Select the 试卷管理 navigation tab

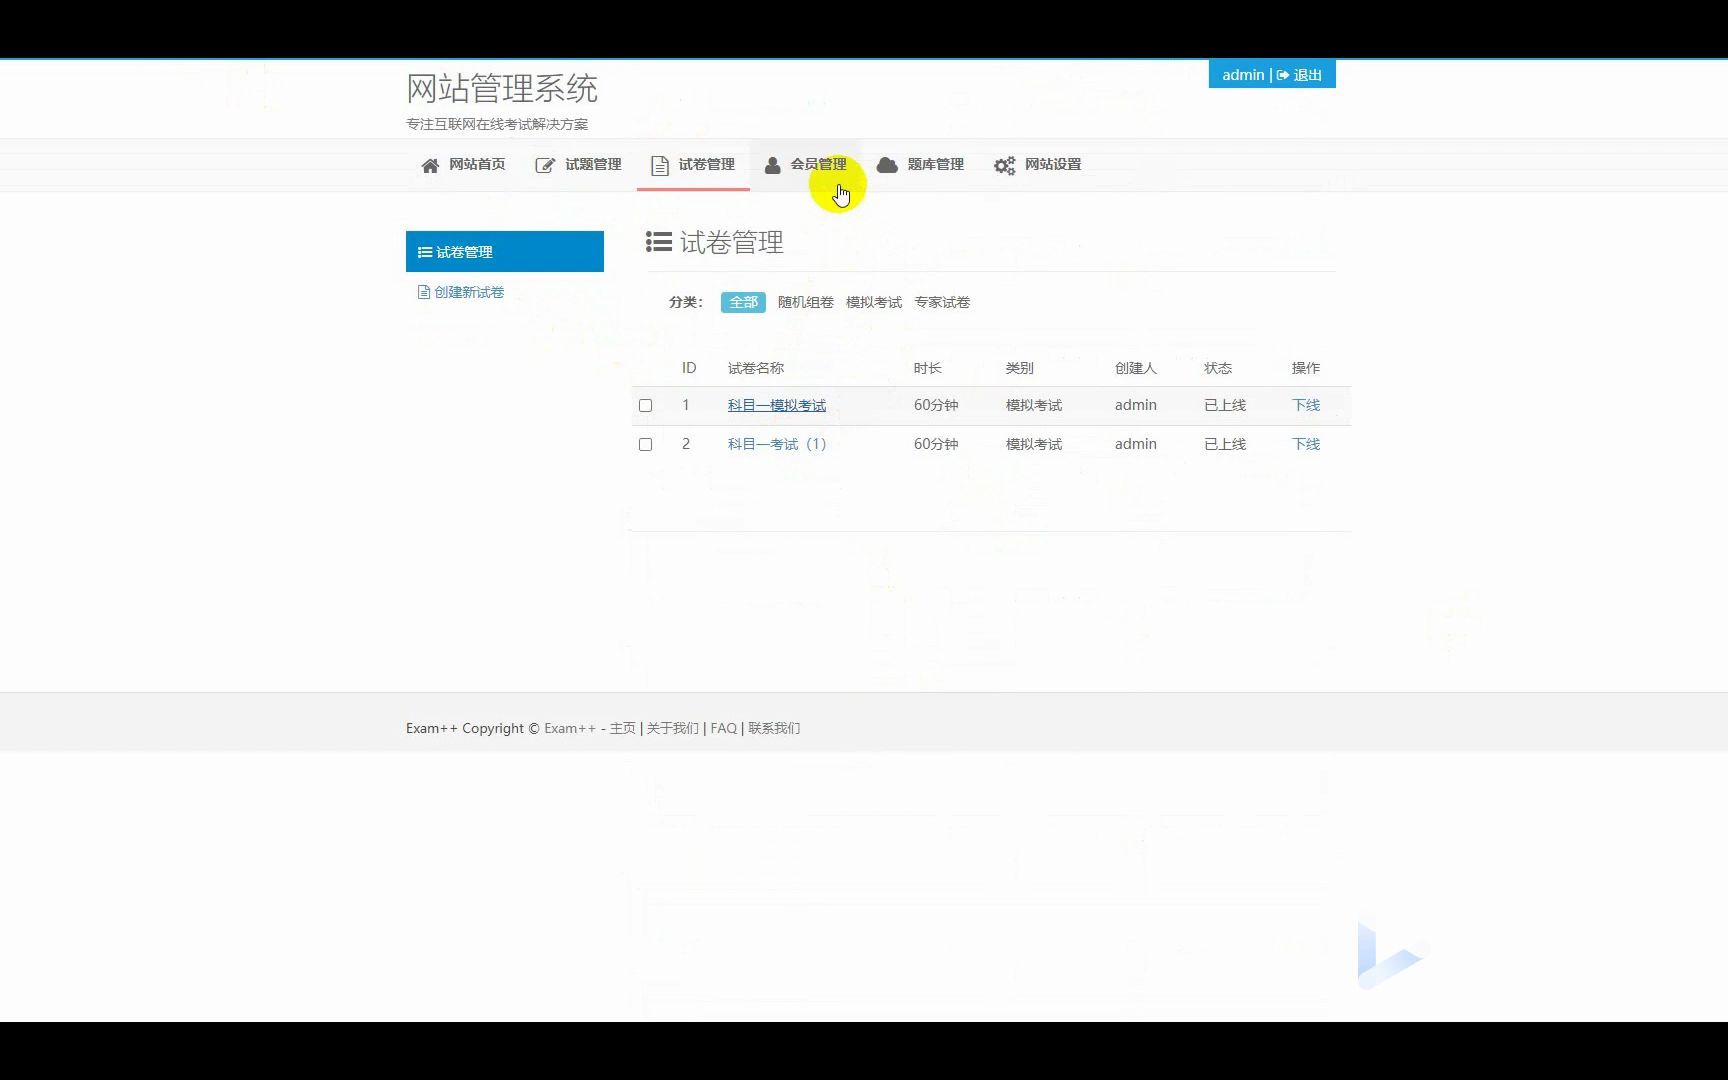[693, 165]
